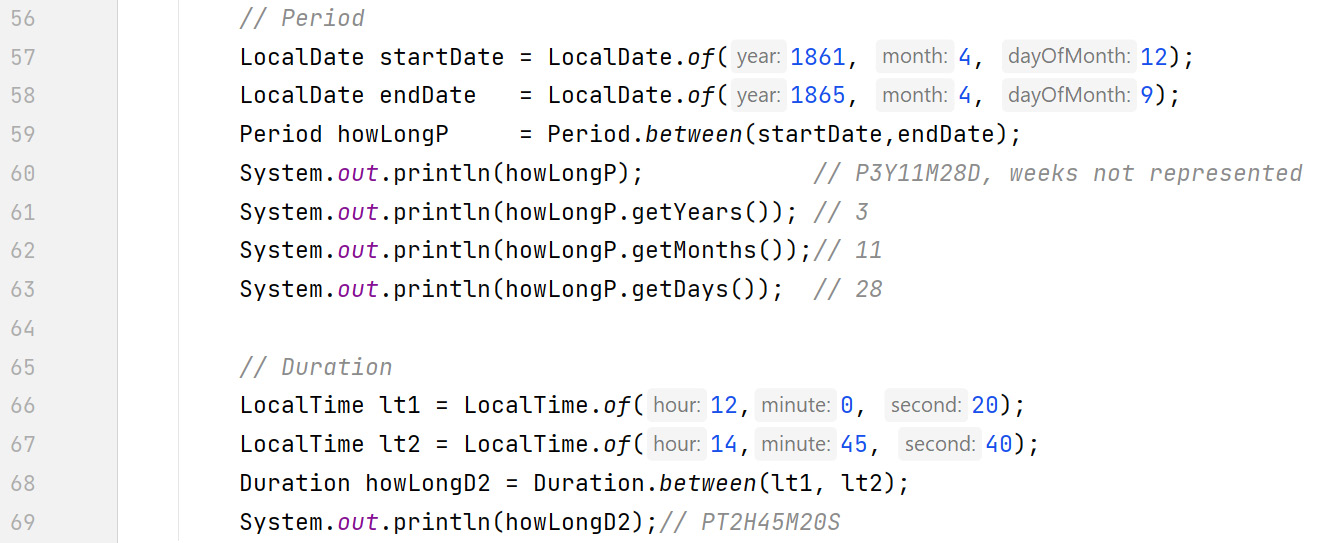Click line number 68 in the gutter
The height and width of the screenshot is (543, 1318).
22,483
